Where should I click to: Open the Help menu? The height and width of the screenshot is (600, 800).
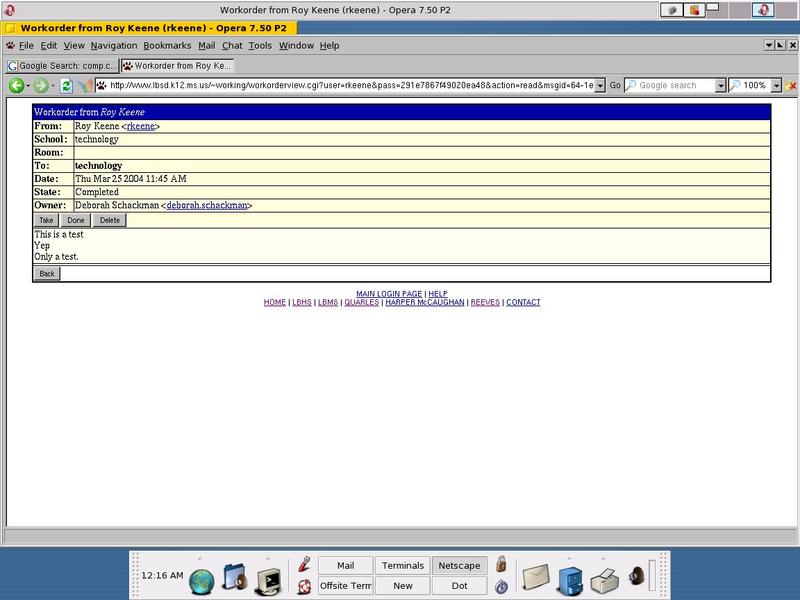click(x=329, y=45)
